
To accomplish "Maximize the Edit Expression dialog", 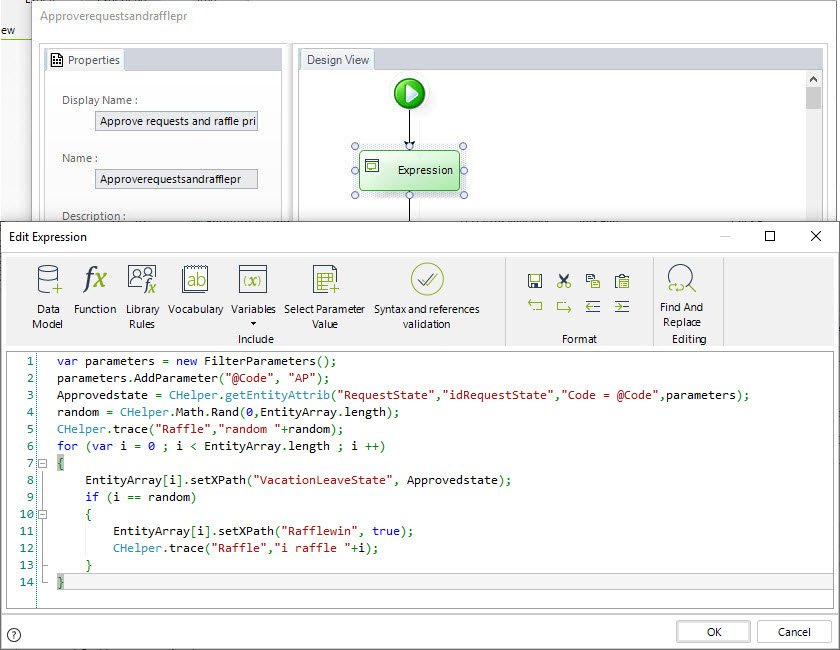I will (770, 236).
